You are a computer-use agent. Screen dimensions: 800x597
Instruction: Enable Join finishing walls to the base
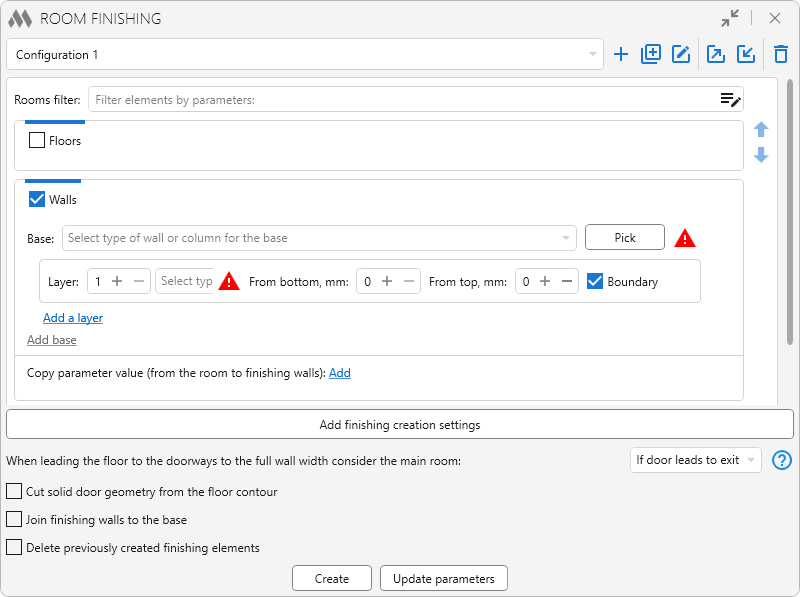pyautogui.click(x=14, y=519)
